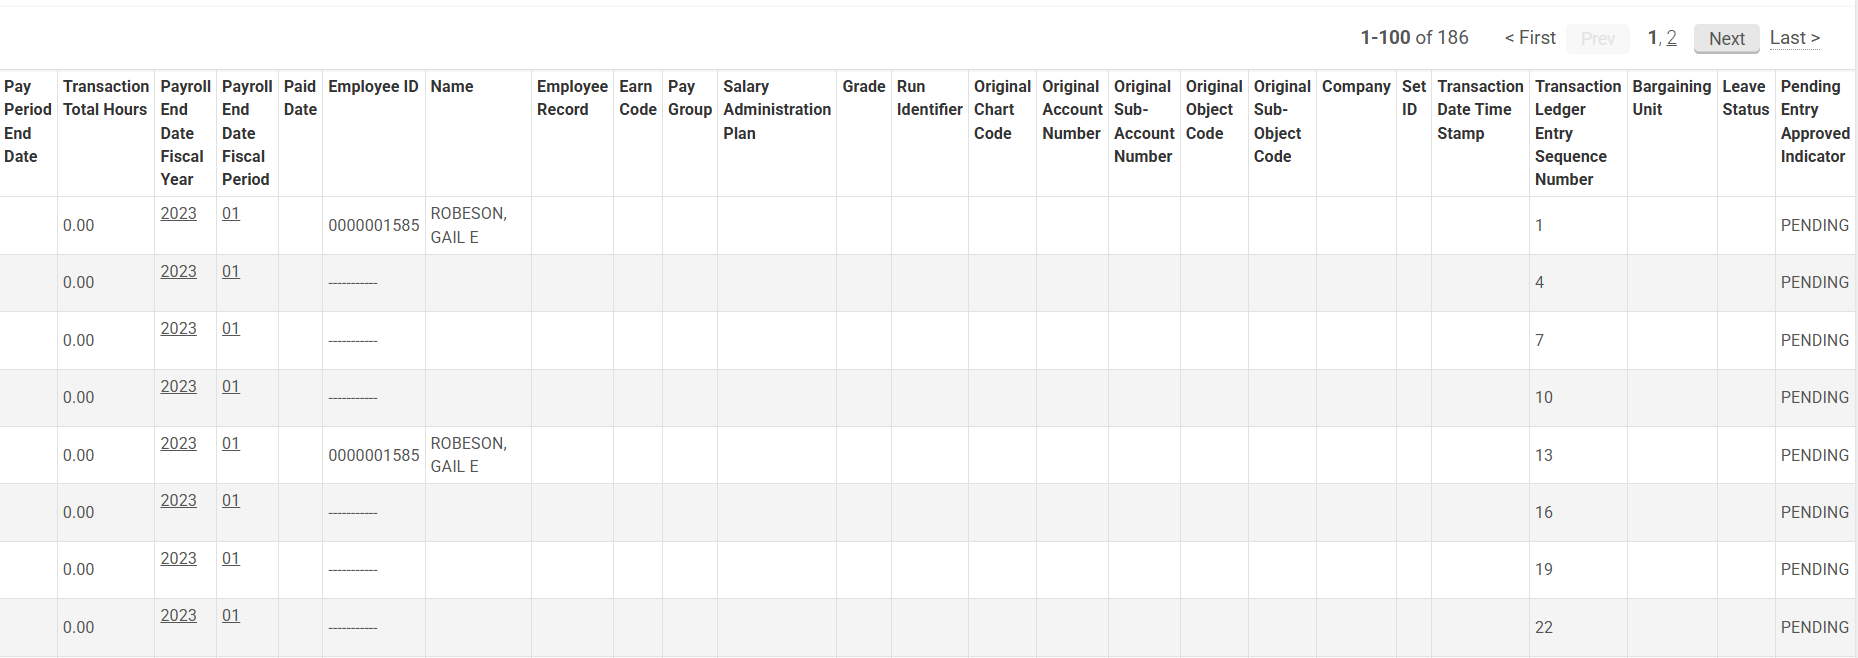Click the Salary Administration Plan header
This screenshot has height=658, width=1858.
pyautogui.click(x=776, y=110)
